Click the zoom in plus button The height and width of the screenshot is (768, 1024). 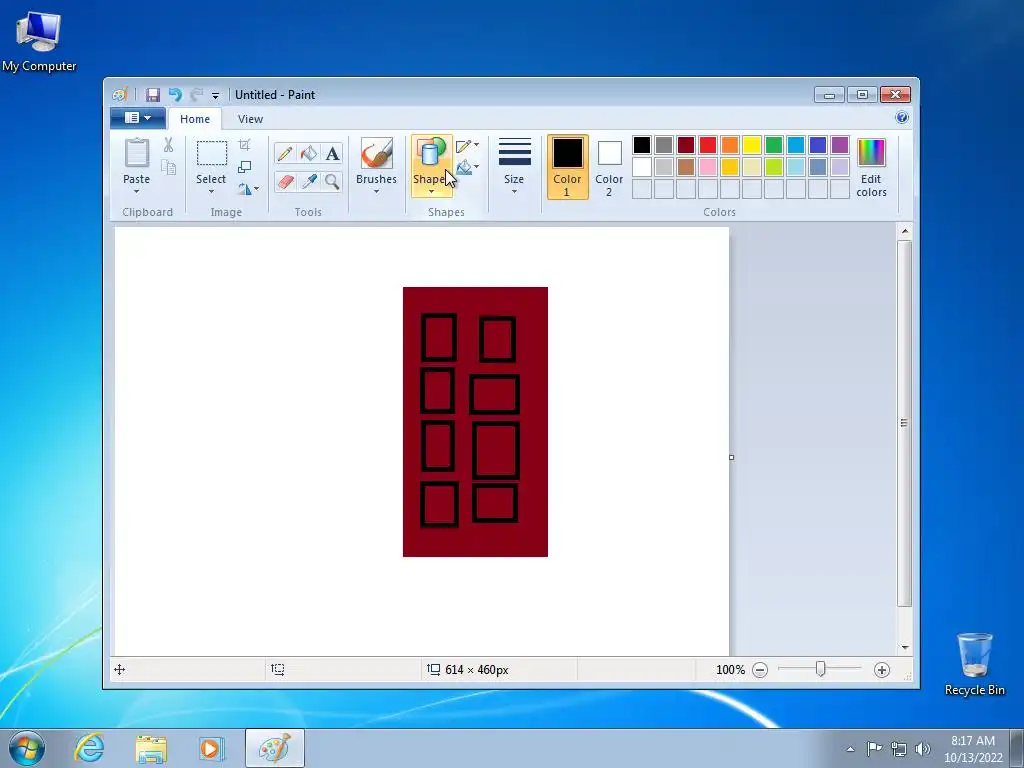click(x=882, y=670)
